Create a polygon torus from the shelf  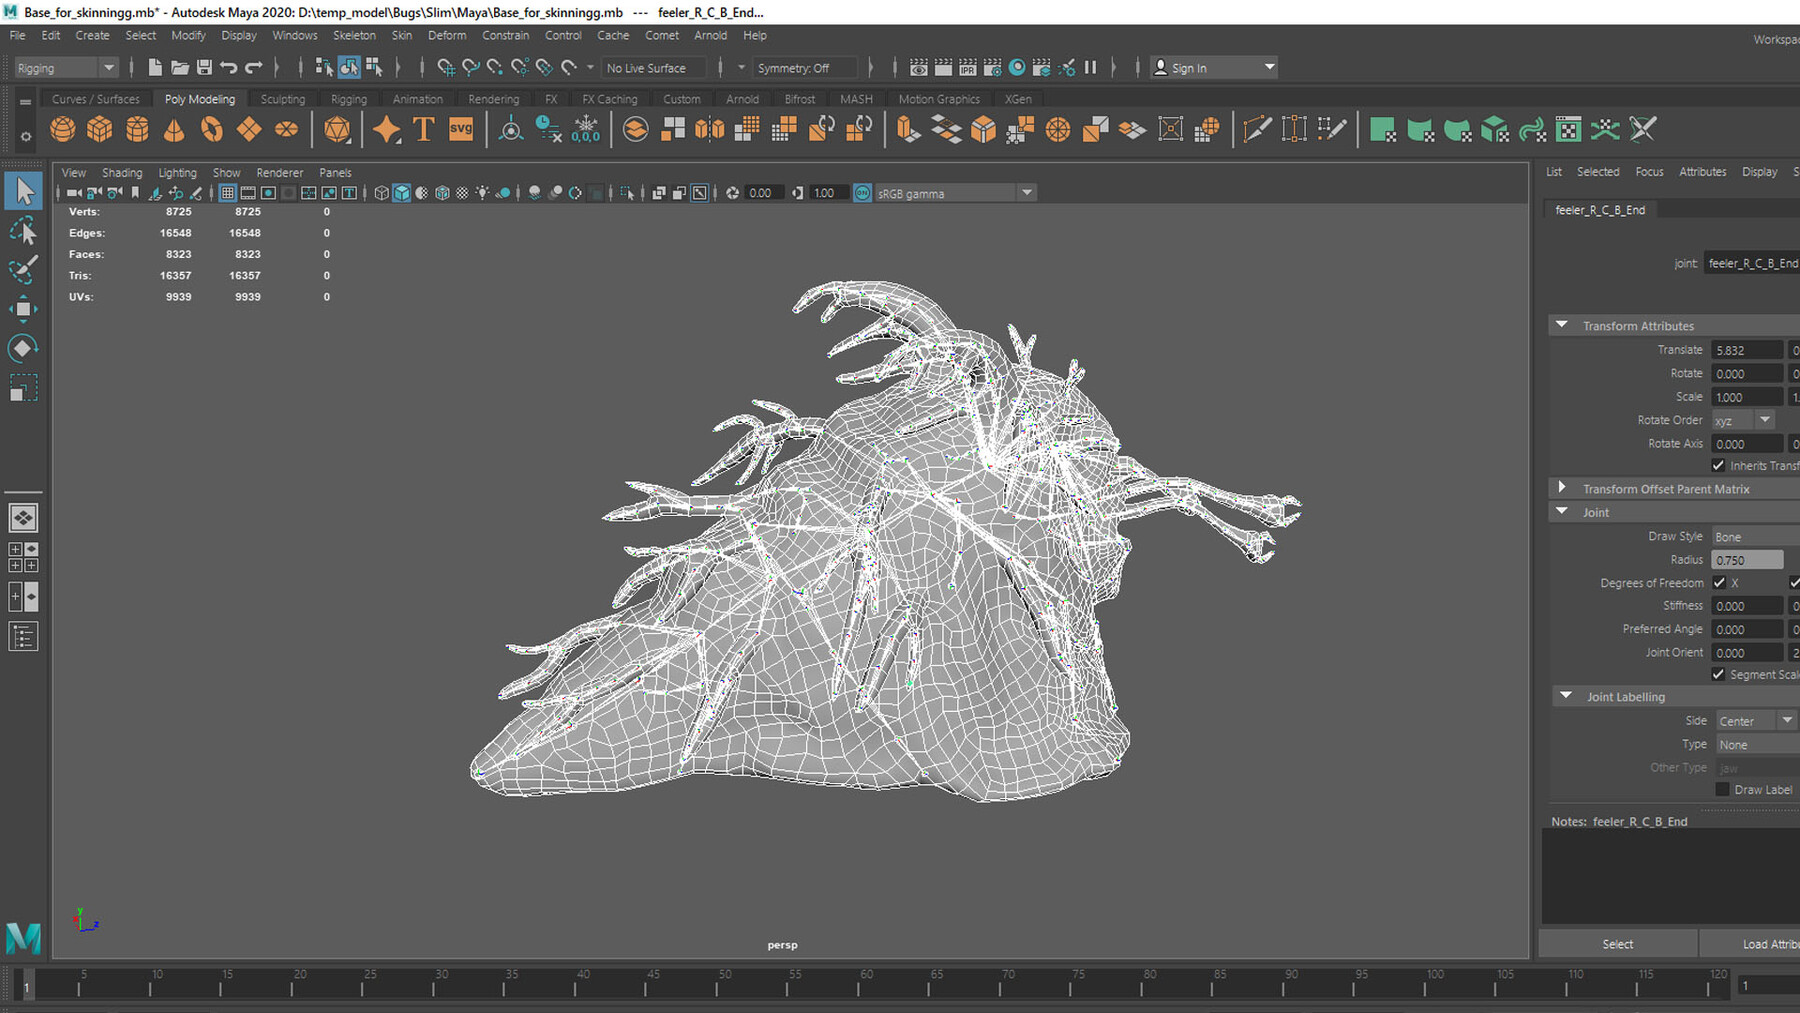click(211, 129)
